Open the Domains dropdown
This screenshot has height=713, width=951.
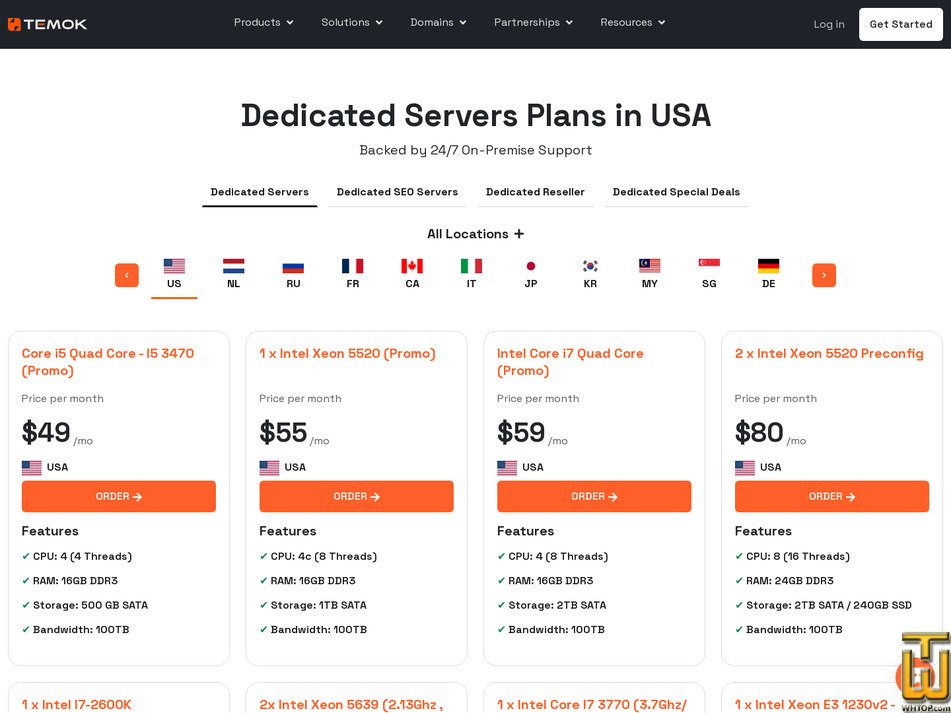pyautogui.click(x=438, y=22)
